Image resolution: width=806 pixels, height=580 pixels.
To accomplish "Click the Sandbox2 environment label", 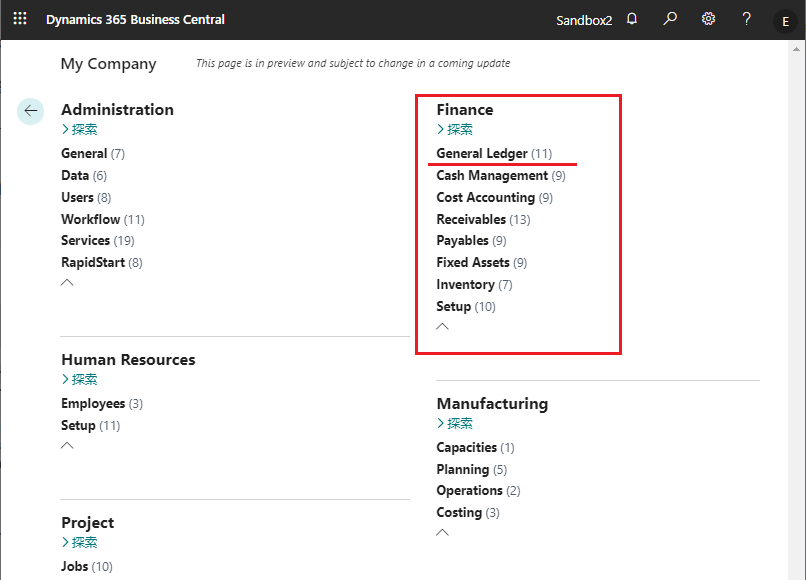I will point(584,20).
